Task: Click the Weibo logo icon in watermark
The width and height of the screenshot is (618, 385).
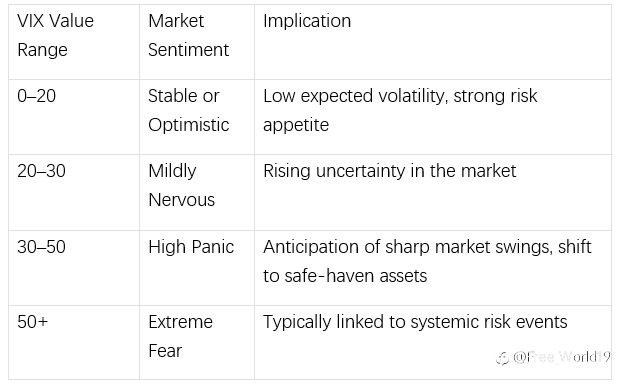Action: (503, 358)
